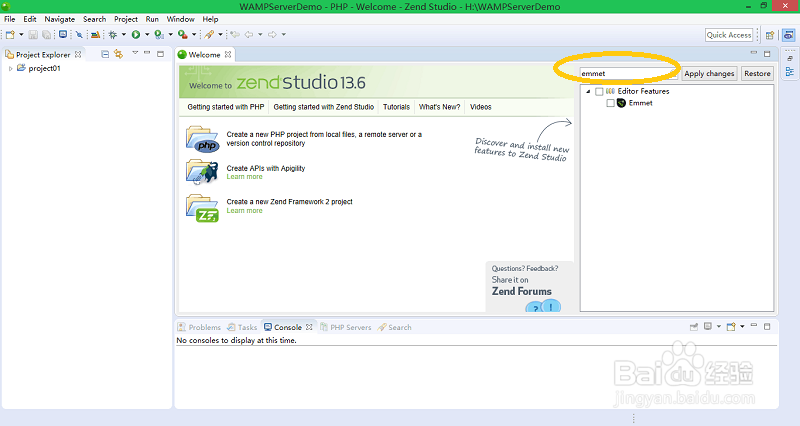Click the Restore button
This screenshot has width=800, height=426.
pos(757,73)
